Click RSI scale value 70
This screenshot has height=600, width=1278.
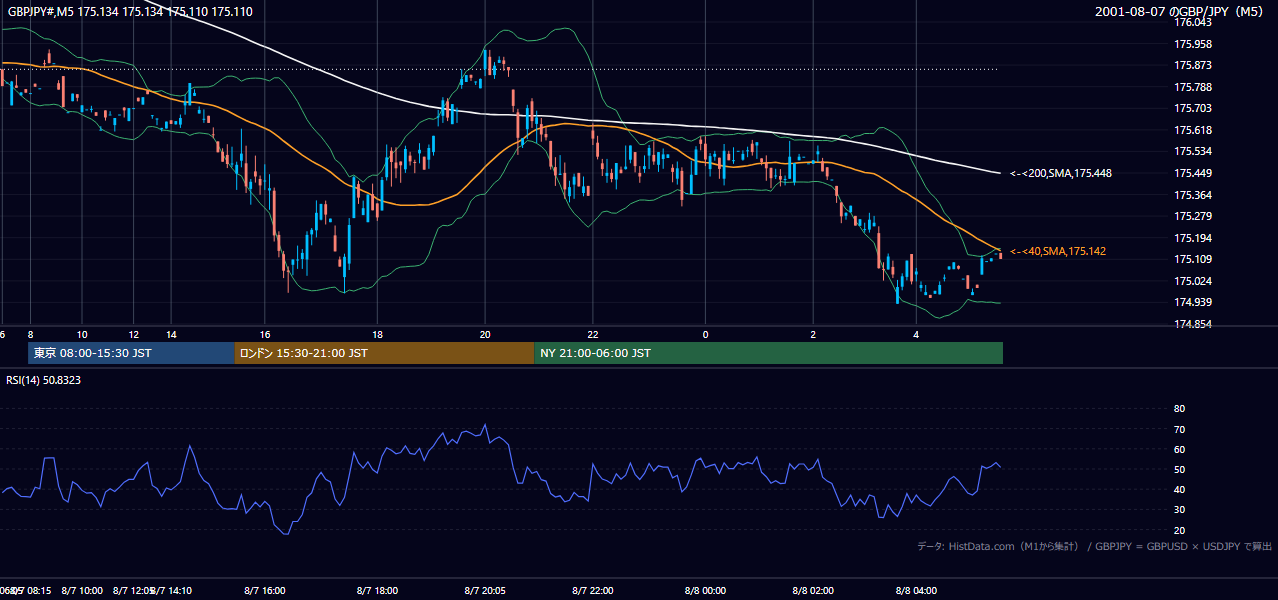(1179, 429)
